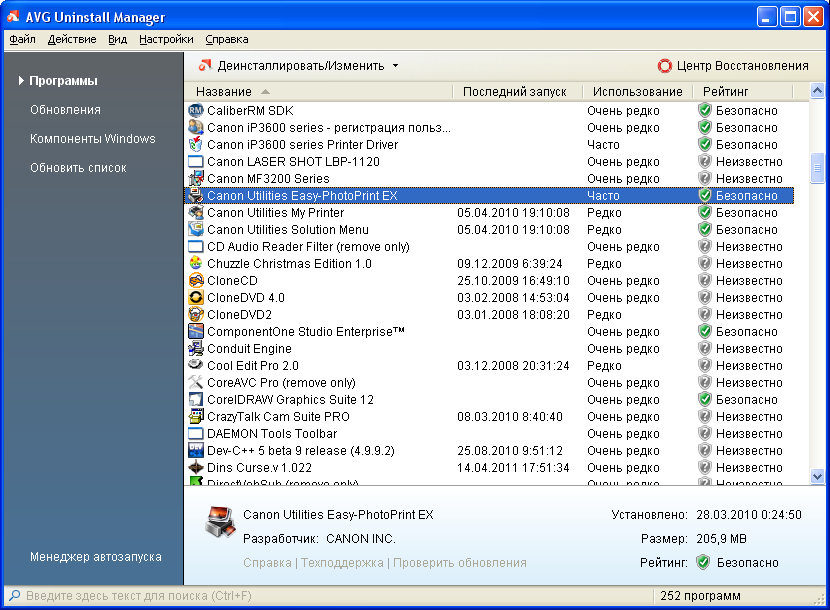The image size is (830, 610).
Task: Click the Conduit Engine icon
Action: click(196, 348)
